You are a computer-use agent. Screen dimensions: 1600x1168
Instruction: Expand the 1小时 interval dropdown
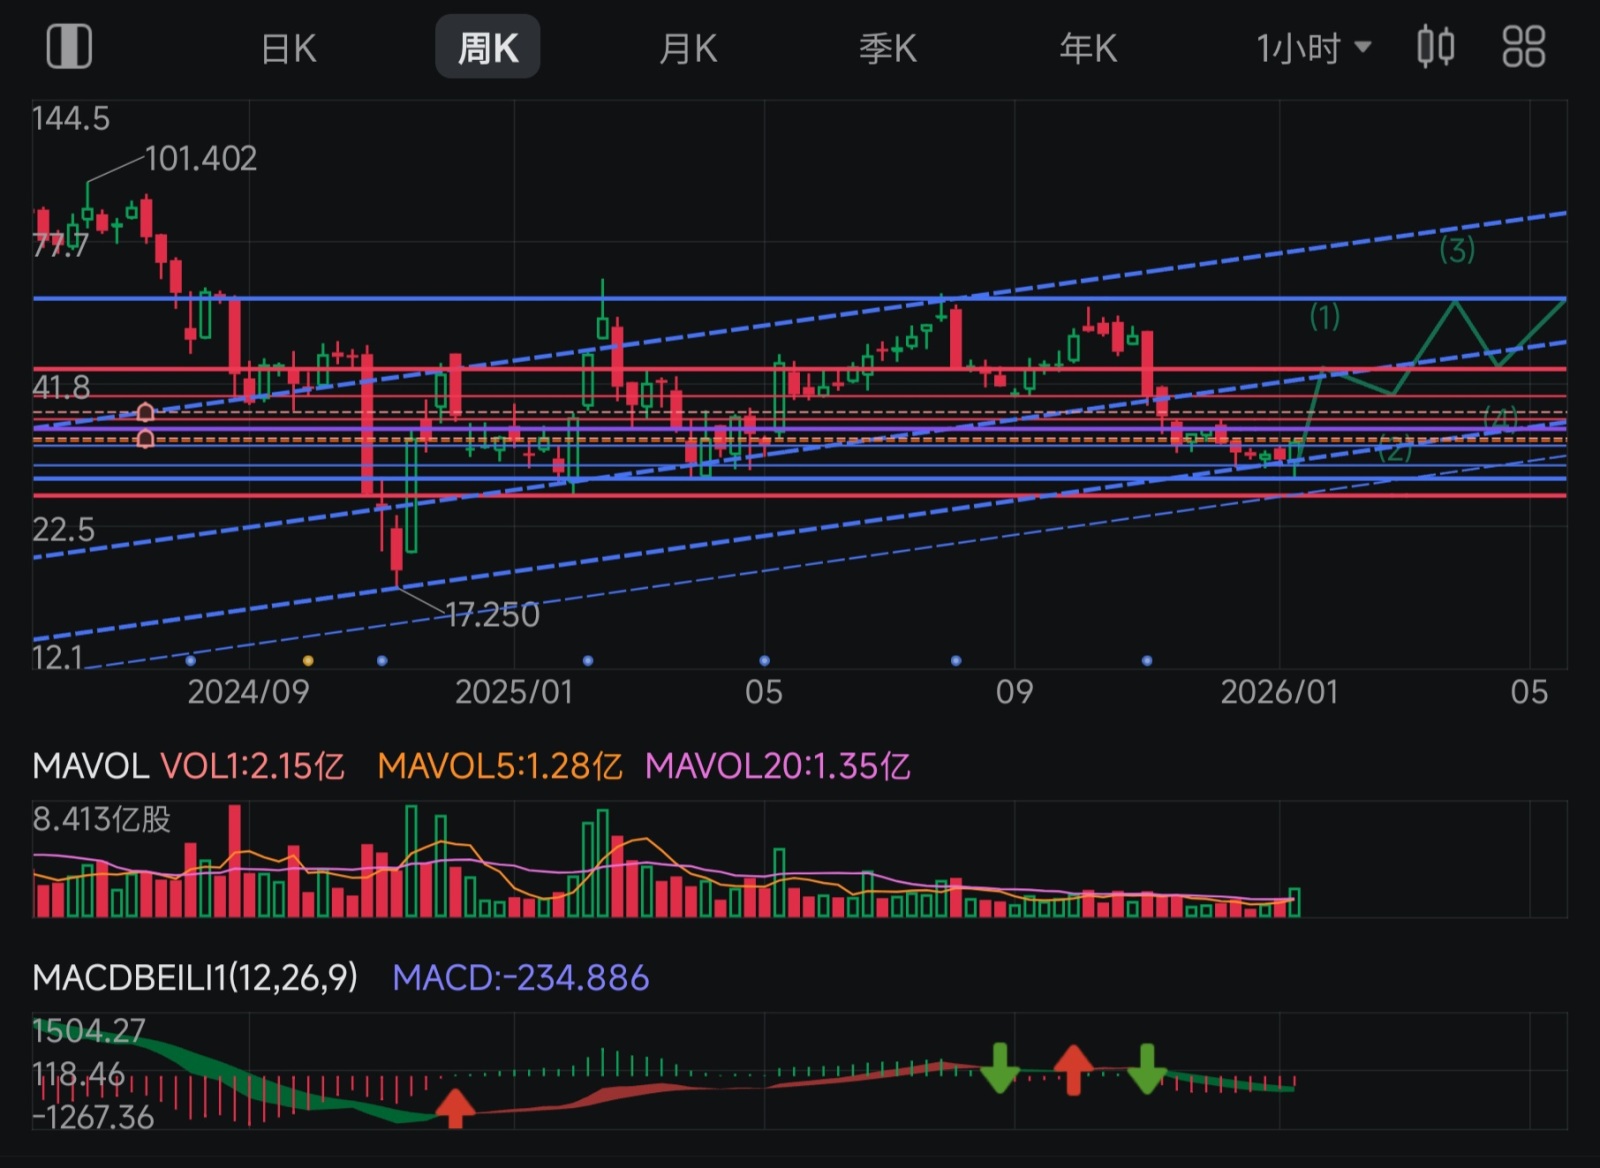click(x=1313, y=48)
